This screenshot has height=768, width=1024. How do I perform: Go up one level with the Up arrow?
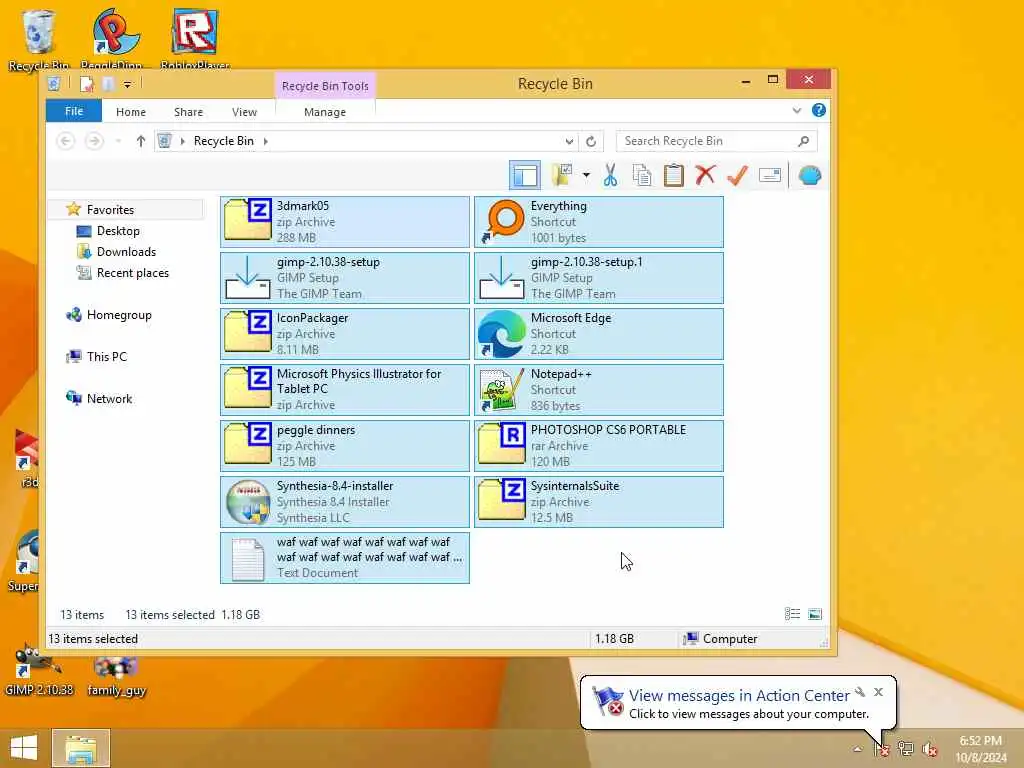tap(140, 140)
